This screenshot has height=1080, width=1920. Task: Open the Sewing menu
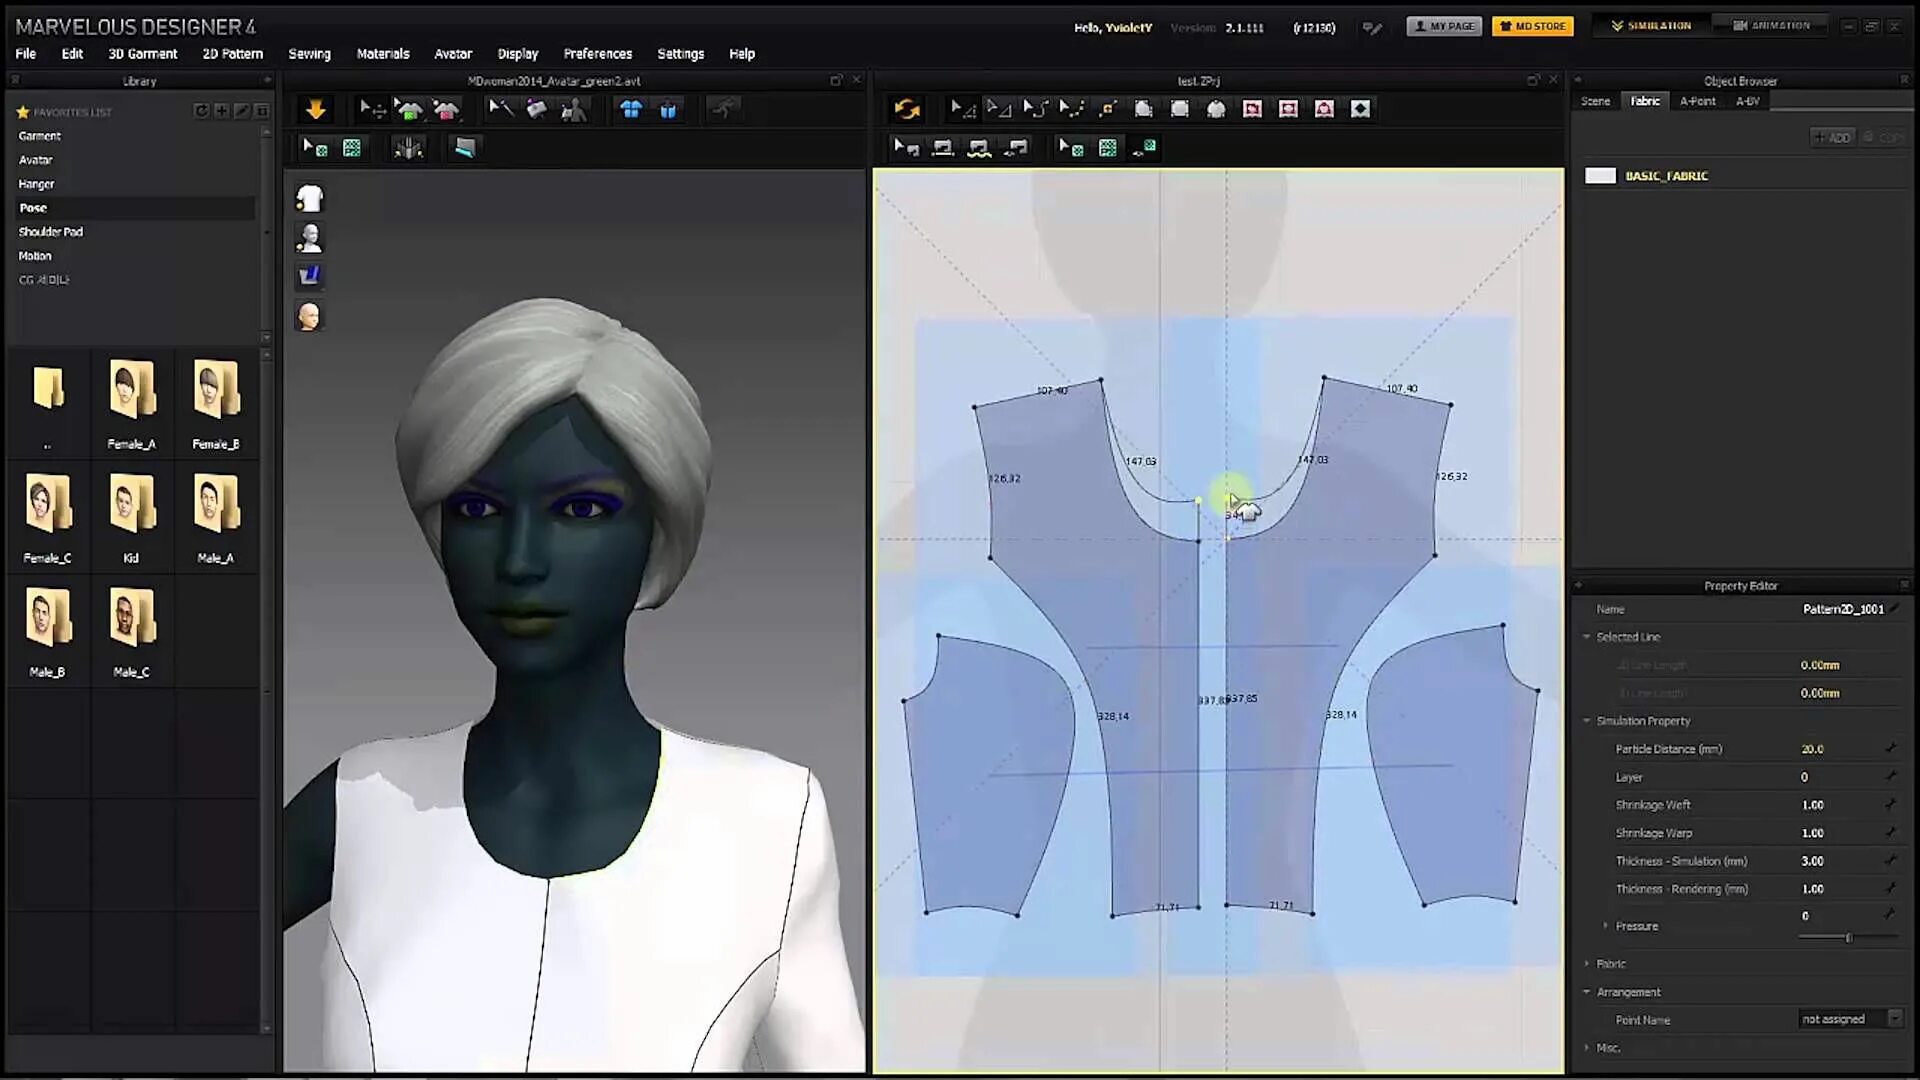(309, 54)
